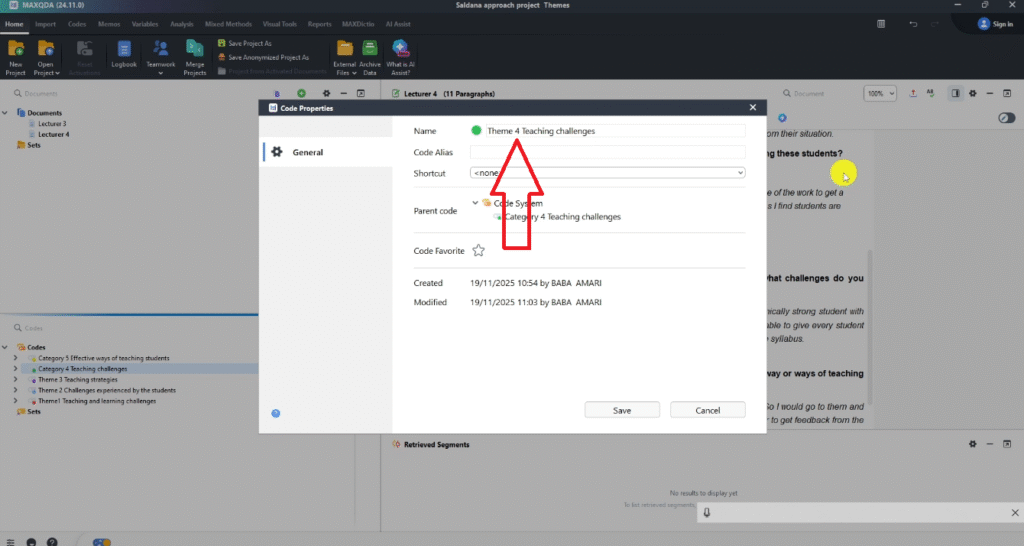Open the 100% zoom dropdown
The height and width of the screenshot is (546, 1024).
coord(880,93)
